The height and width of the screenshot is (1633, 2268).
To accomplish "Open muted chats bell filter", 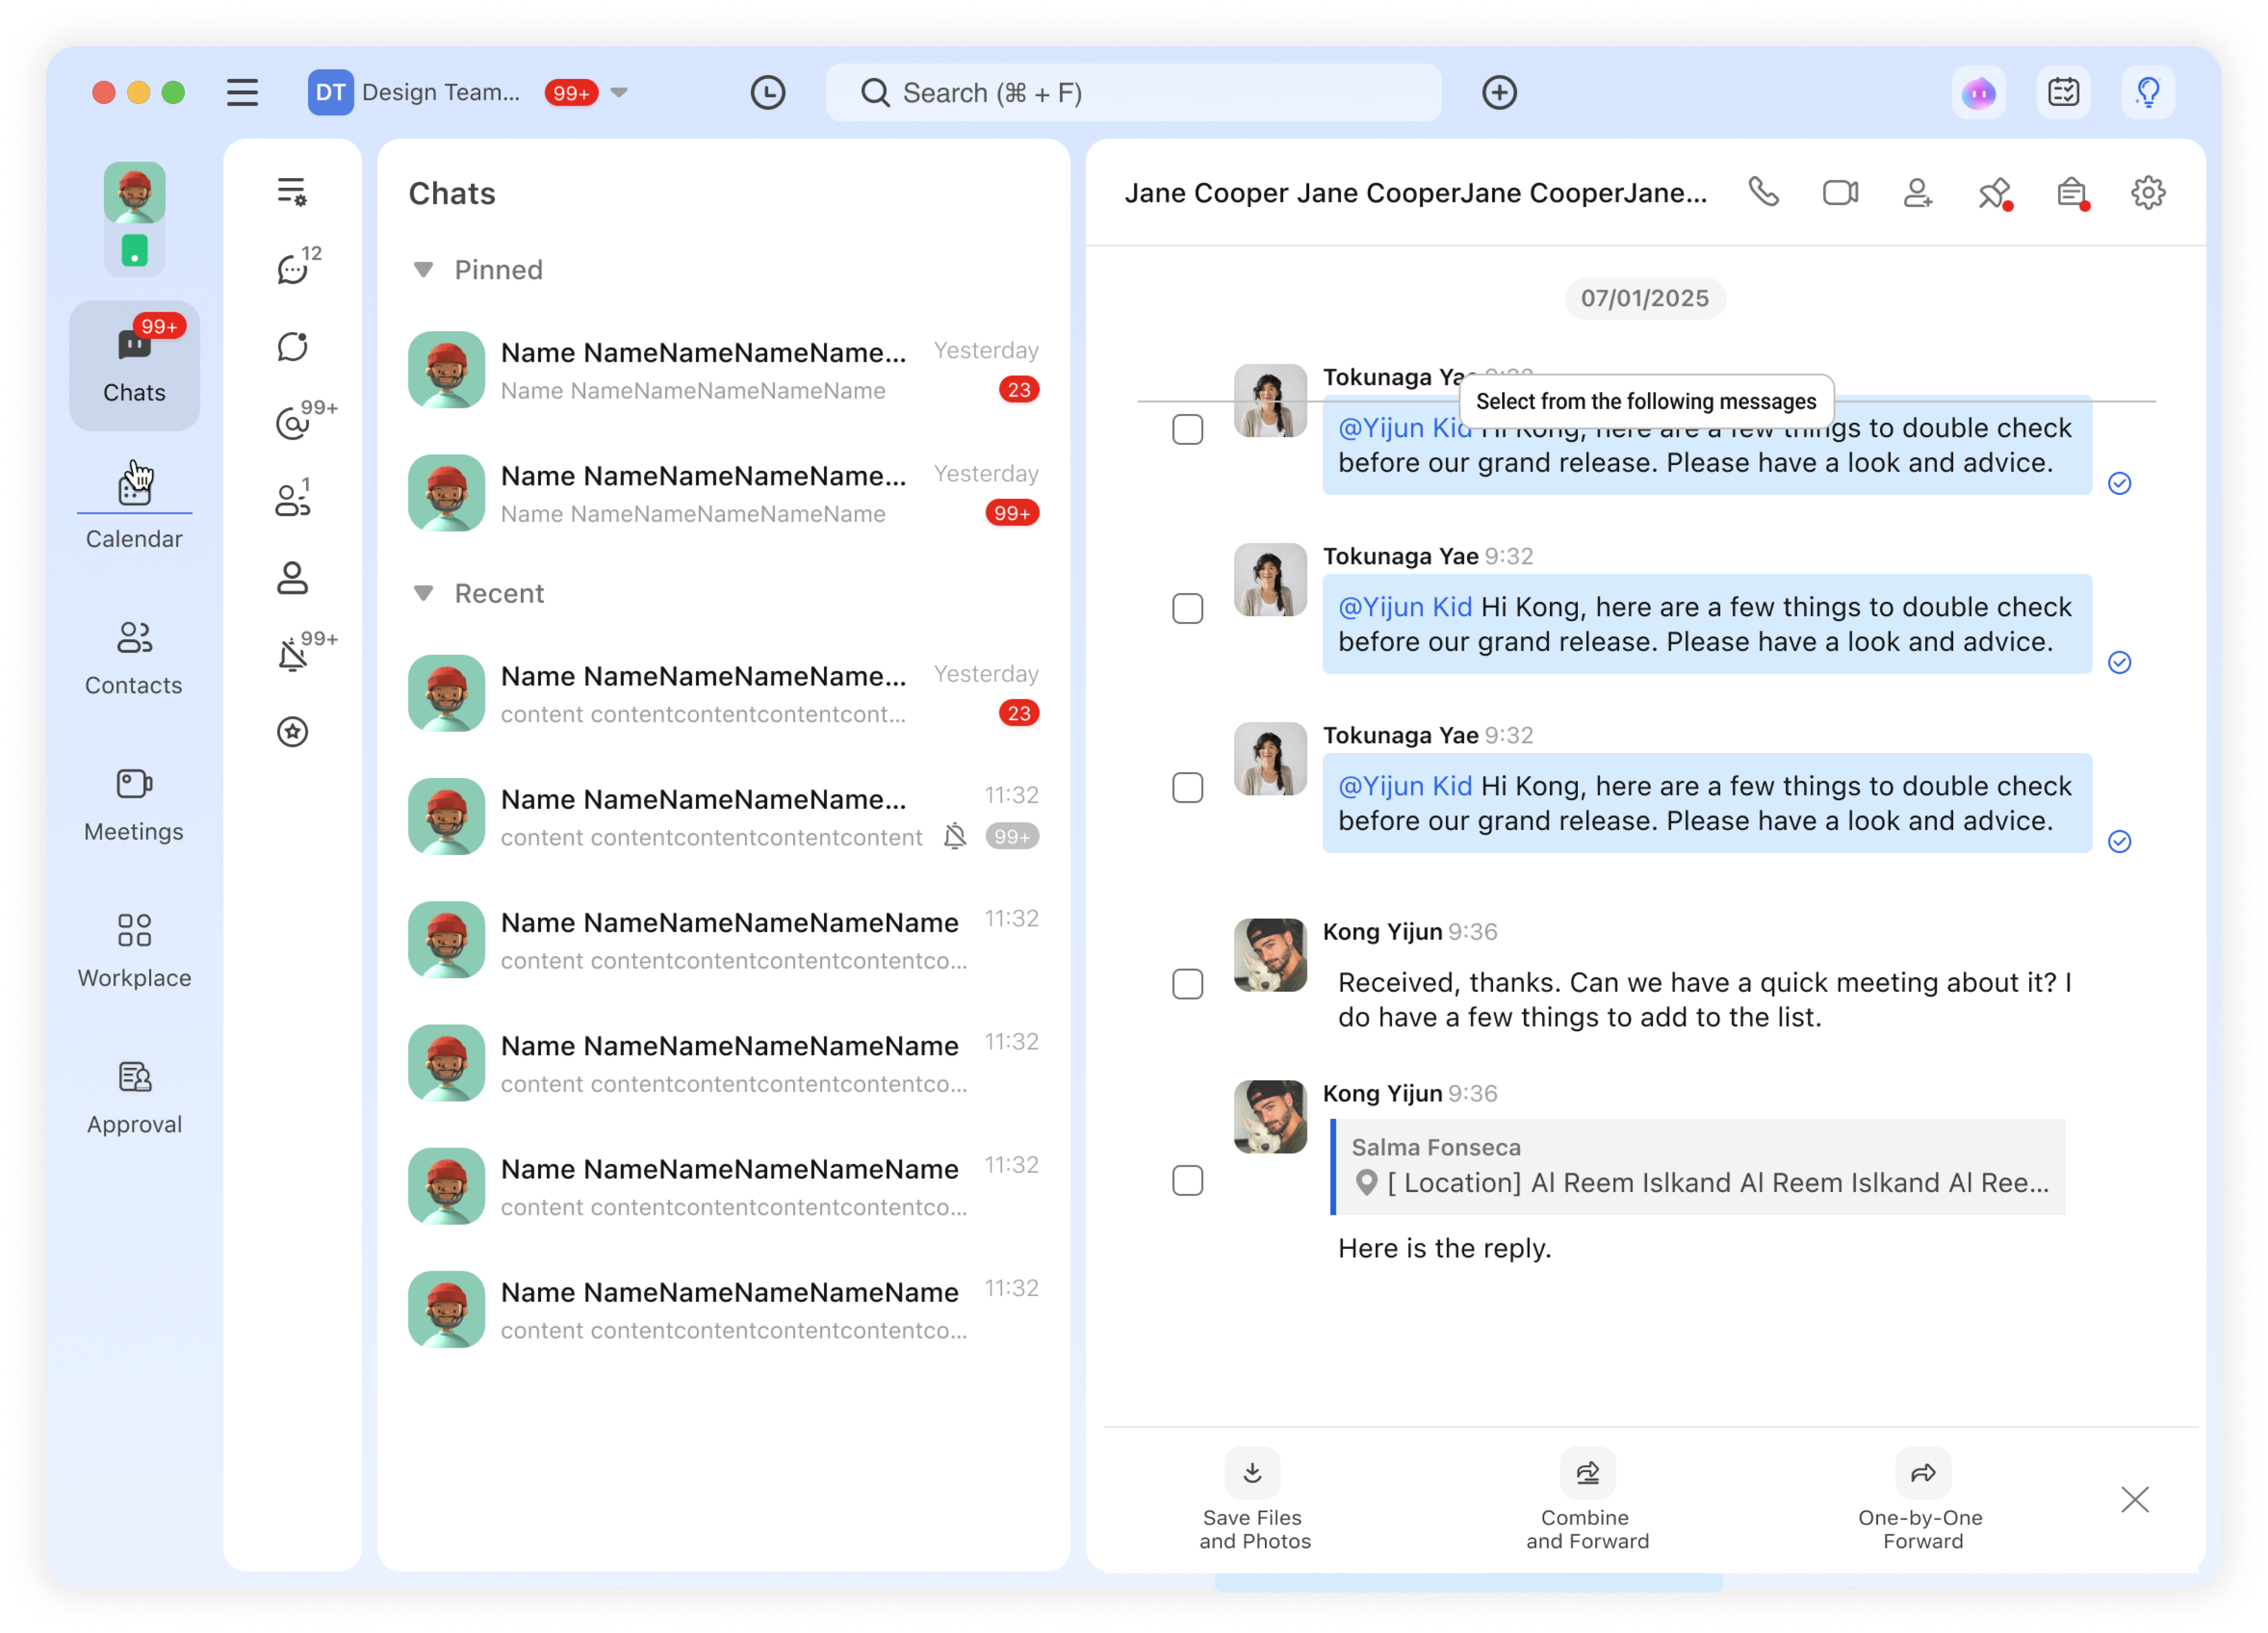I will (292, 655).
